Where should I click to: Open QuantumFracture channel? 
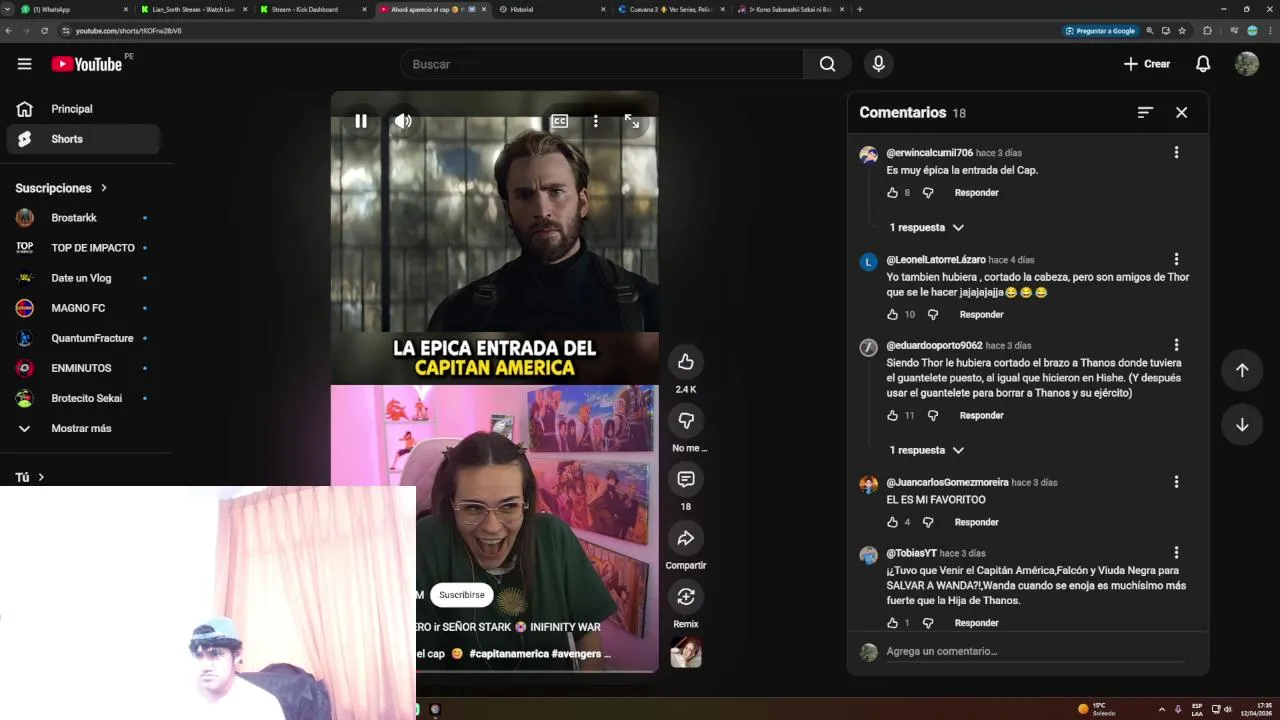coord(84,338)
